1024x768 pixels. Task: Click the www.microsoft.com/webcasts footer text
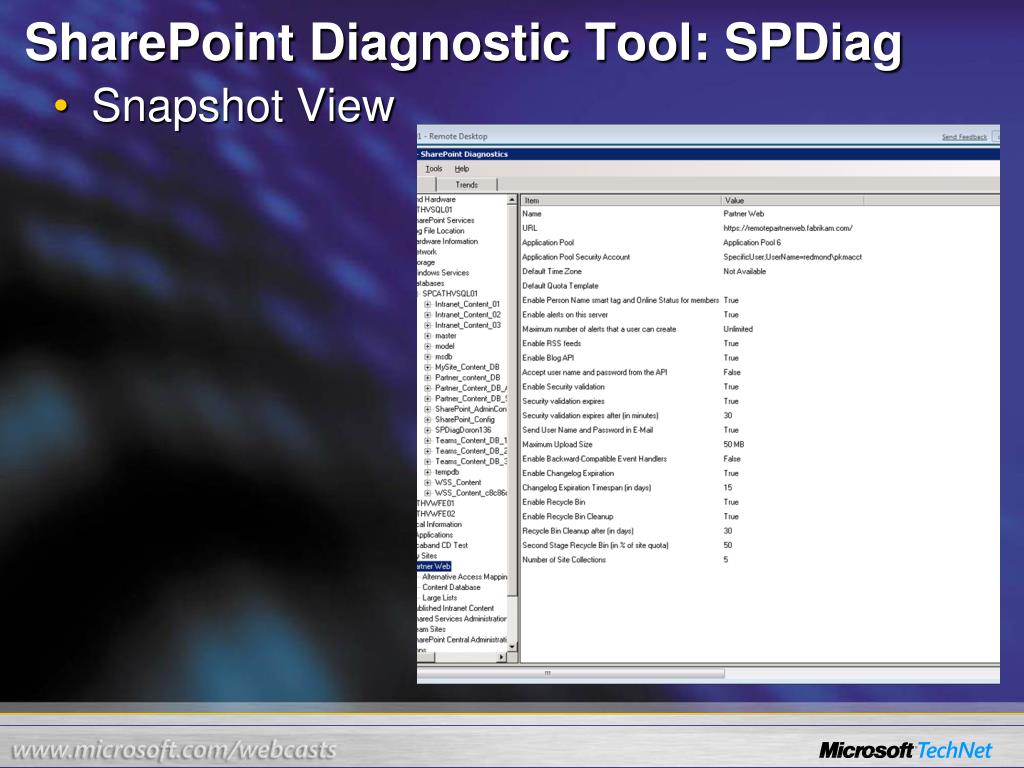click(x=174, y=750)
